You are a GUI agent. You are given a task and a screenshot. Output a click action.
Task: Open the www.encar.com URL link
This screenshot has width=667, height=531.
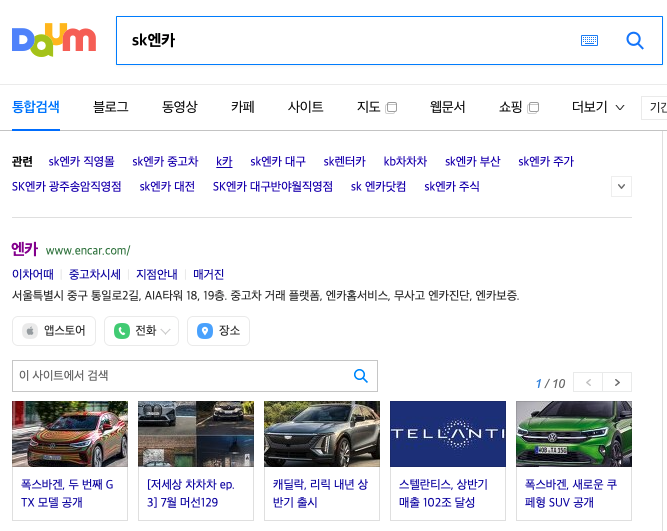click(88, 251)
